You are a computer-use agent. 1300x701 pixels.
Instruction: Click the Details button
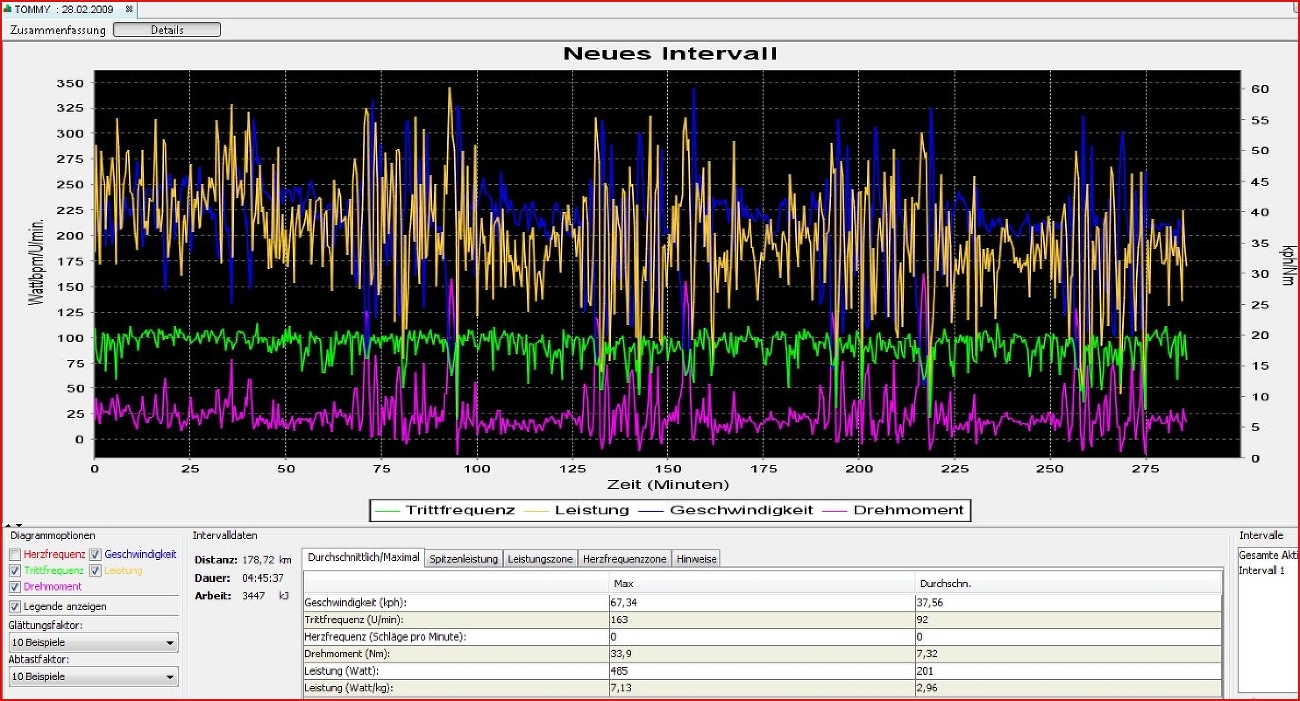tap(167, 30)
